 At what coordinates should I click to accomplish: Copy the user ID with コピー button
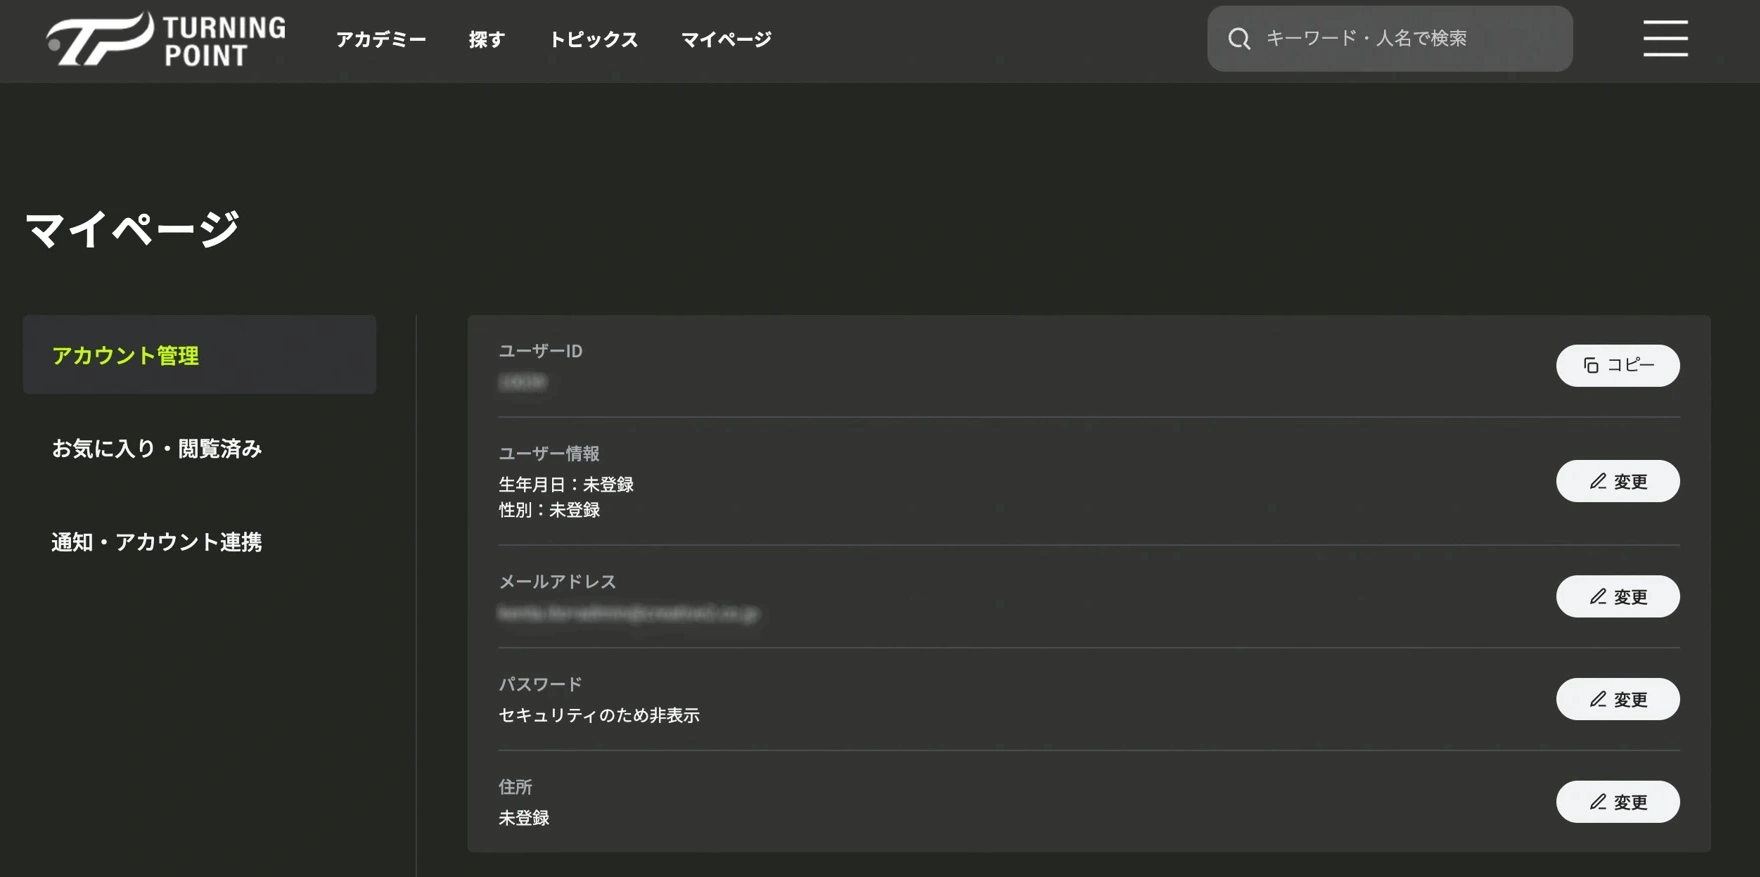1617,366
